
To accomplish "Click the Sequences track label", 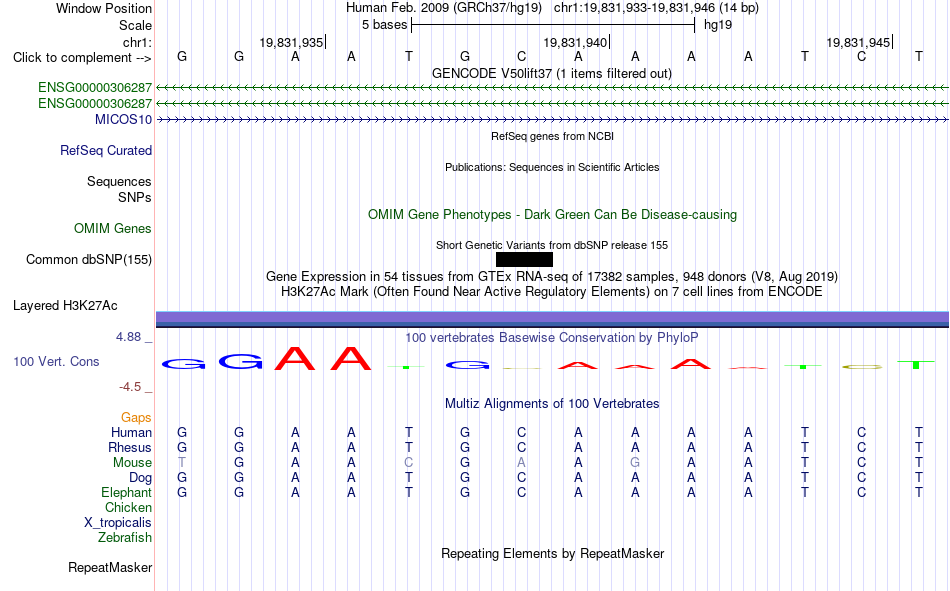I will (119, 181).
